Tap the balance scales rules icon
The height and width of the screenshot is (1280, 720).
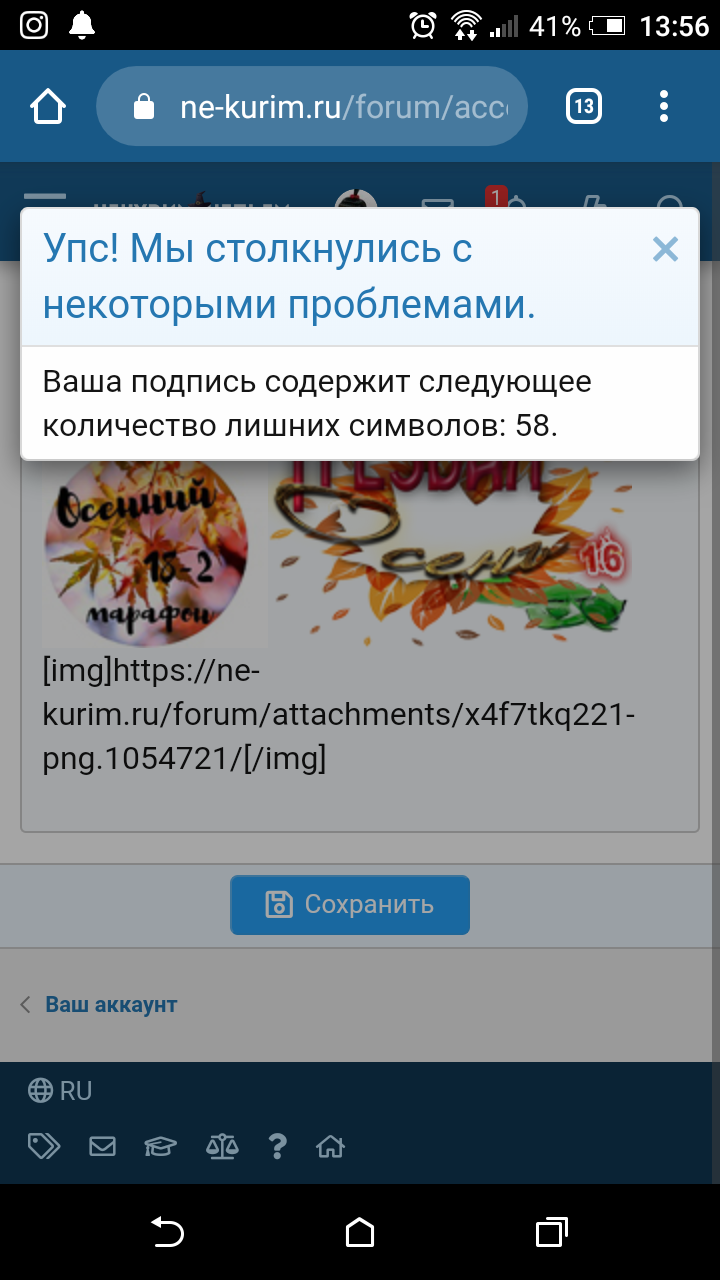[x=222, y=1146]
